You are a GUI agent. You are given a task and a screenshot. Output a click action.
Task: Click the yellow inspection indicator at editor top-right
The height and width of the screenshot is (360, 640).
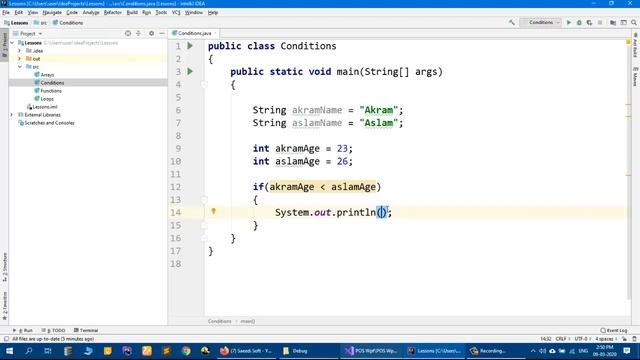628,42
